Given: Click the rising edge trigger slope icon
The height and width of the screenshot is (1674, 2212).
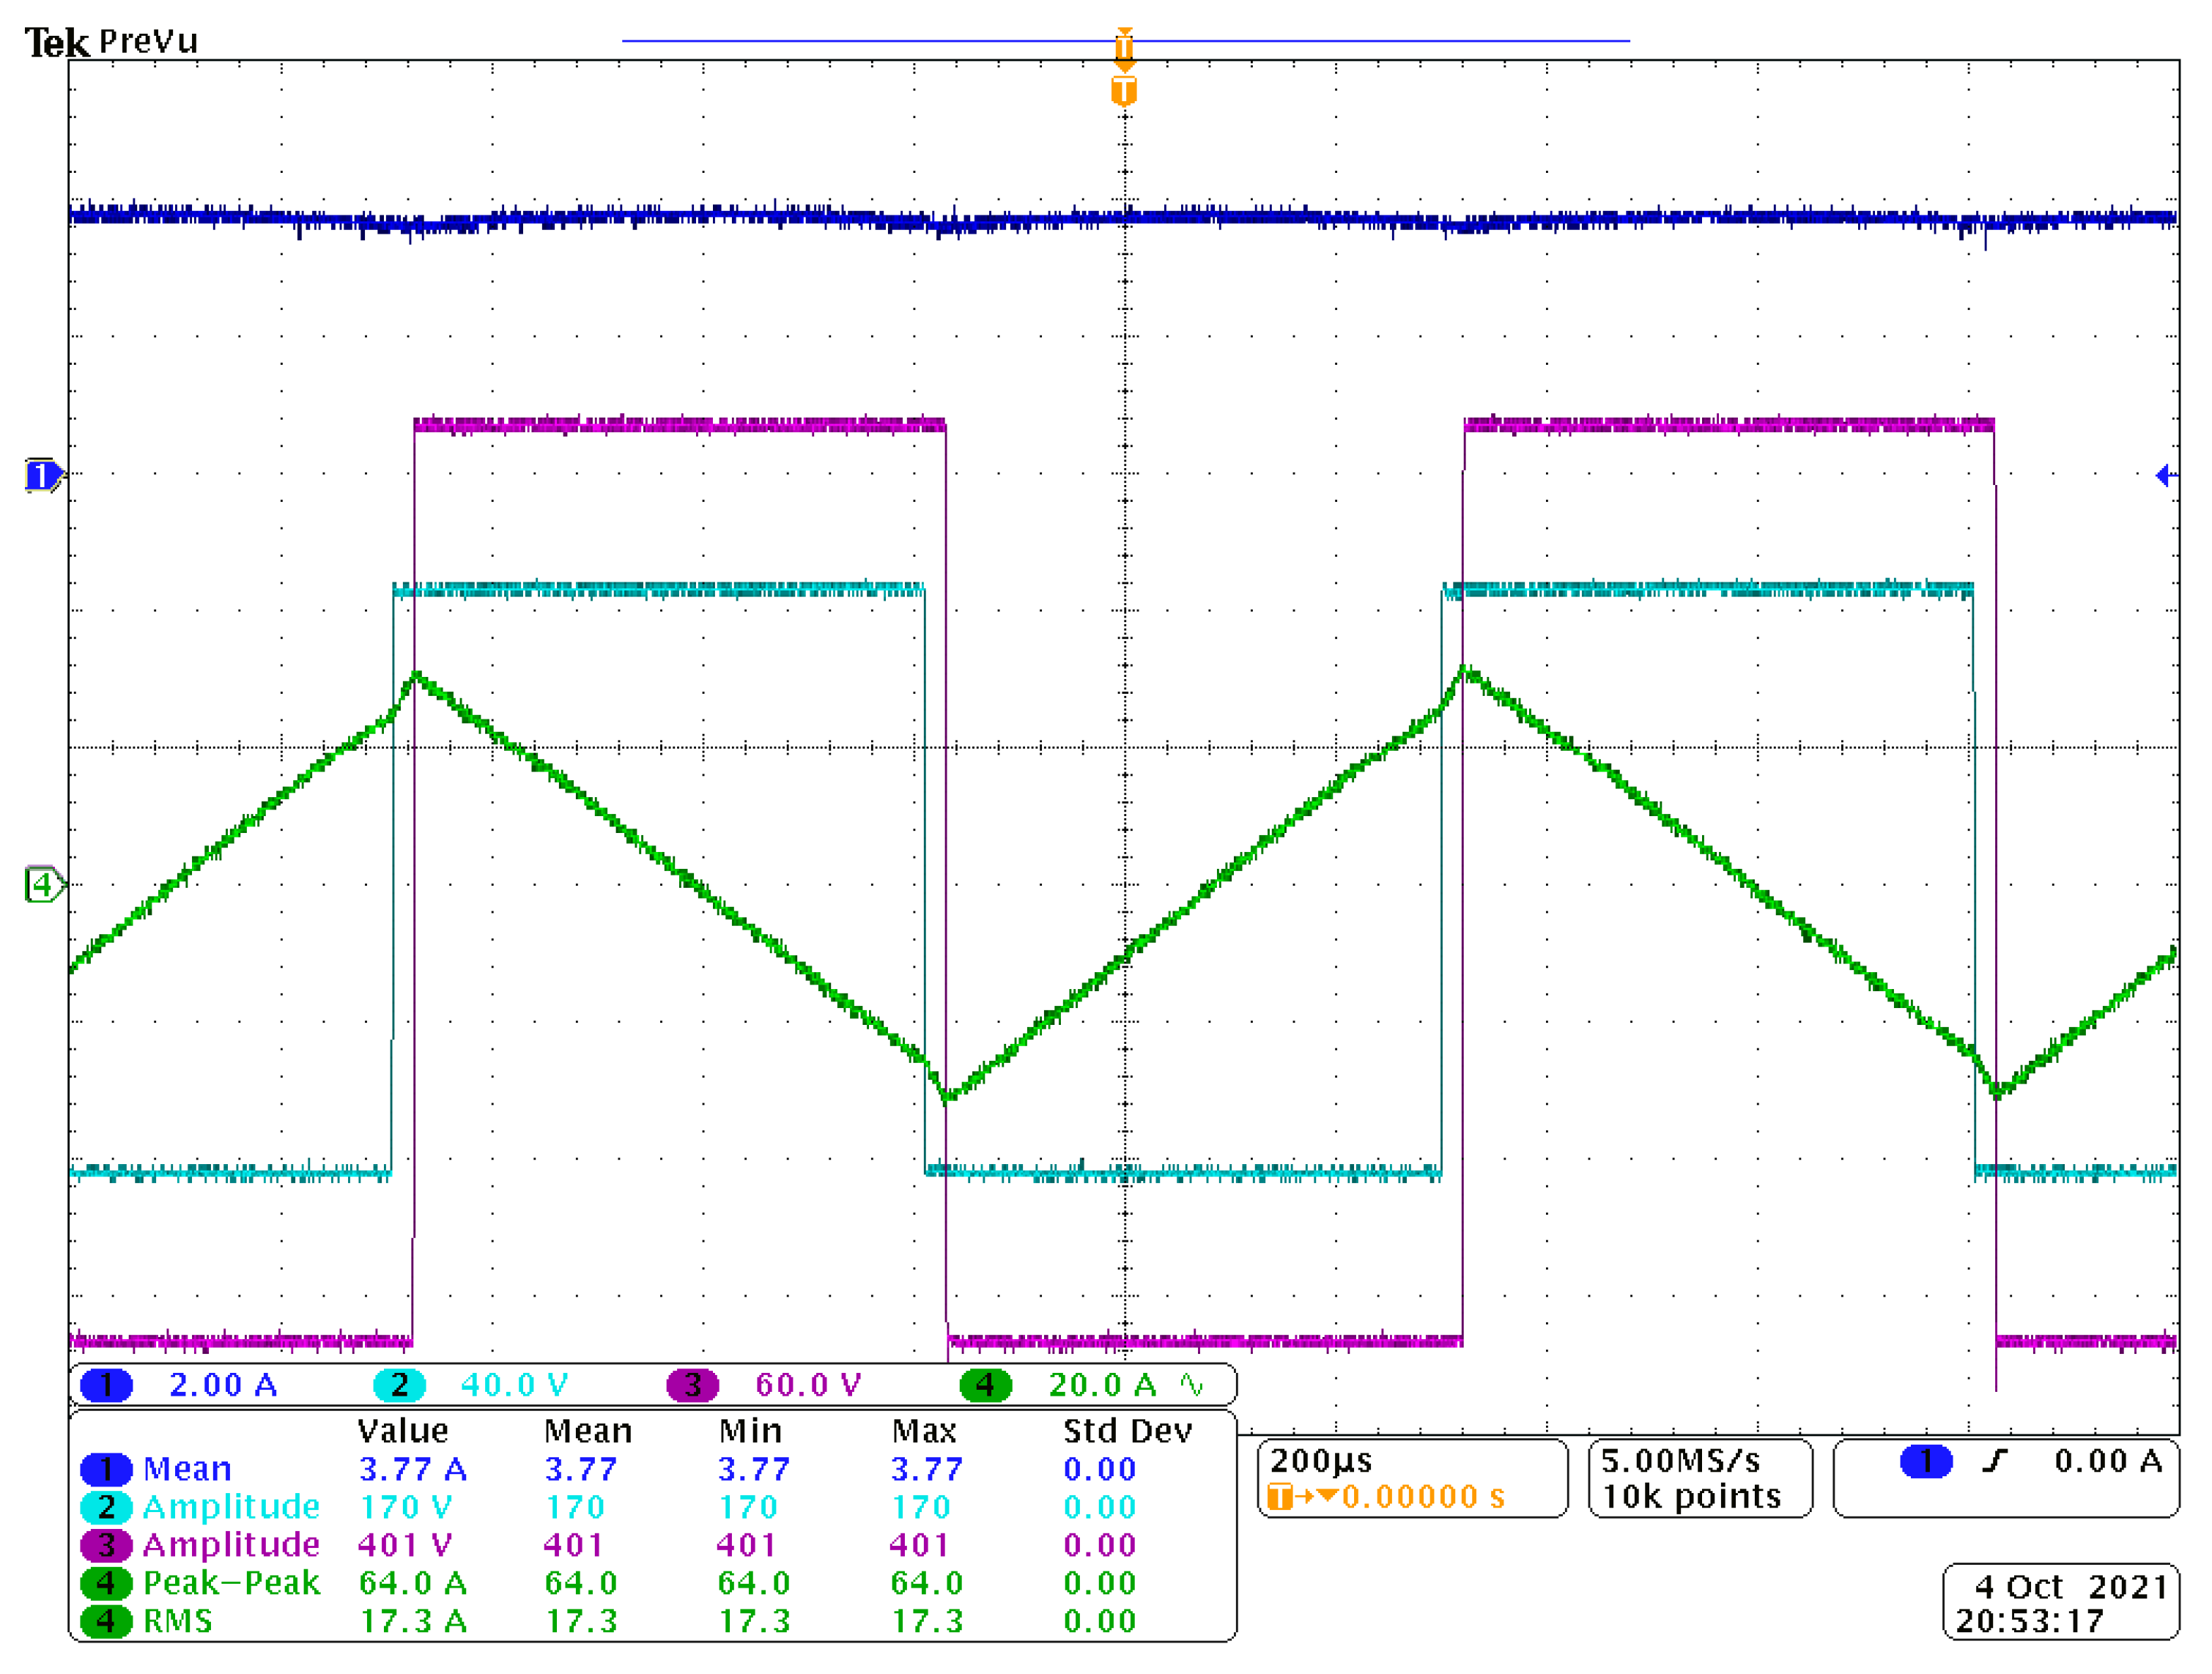Looking at the screenshot, I should pos(1995,1462).
